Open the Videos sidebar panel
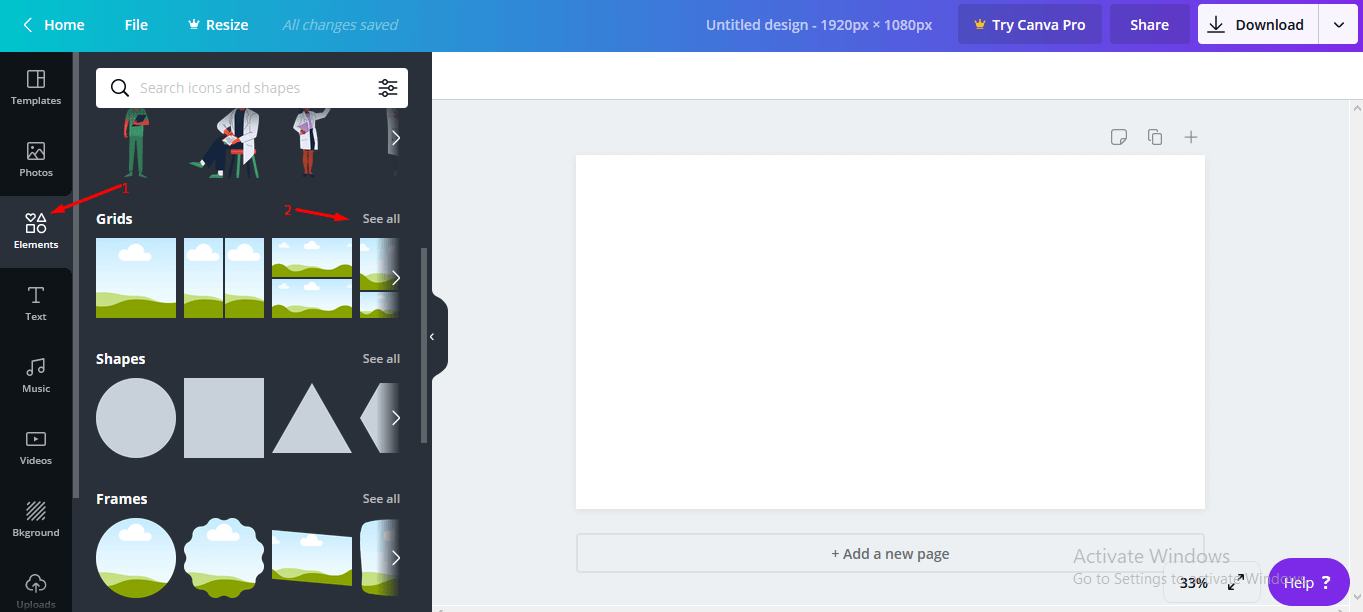This screenshot has width=1363, height=612. tap(36, 448)
